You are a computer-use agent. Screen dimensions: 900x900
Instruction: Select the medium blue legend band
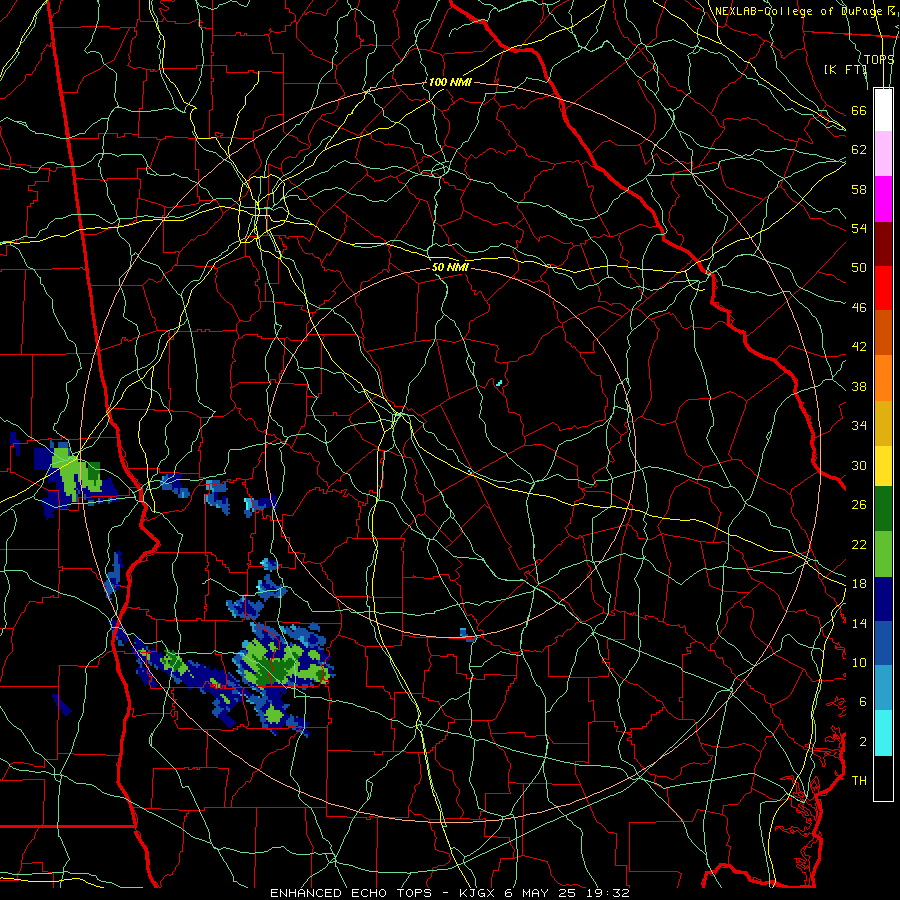883,643
